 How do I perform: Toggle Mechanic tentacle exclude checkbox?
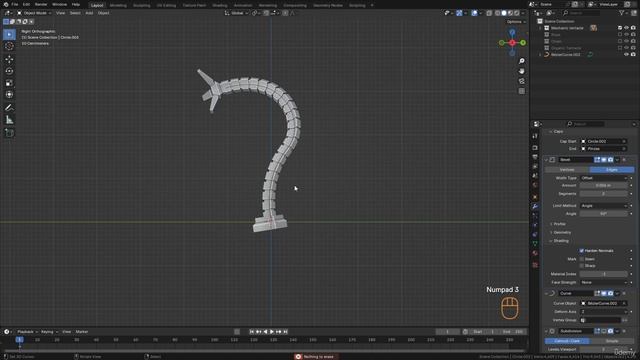coord(620,28)
